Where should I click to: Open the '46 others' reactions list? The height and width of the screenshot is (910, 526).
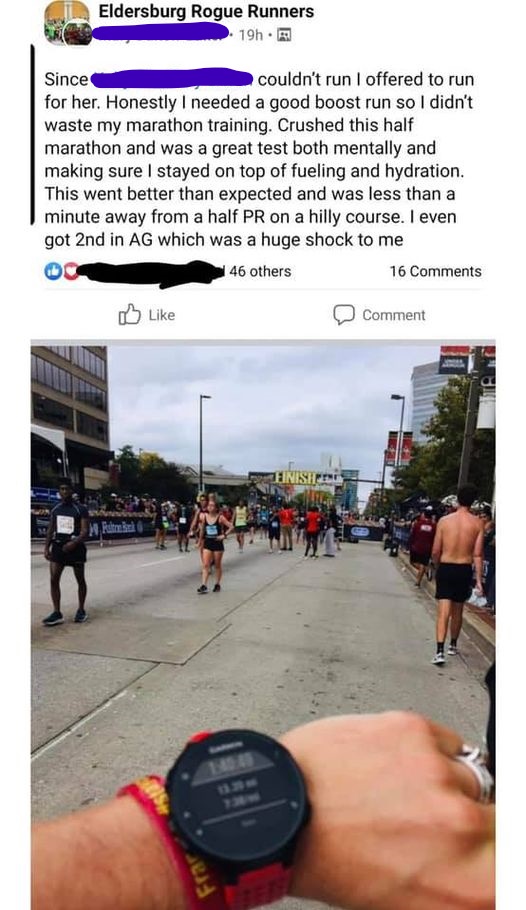point(260,271)
